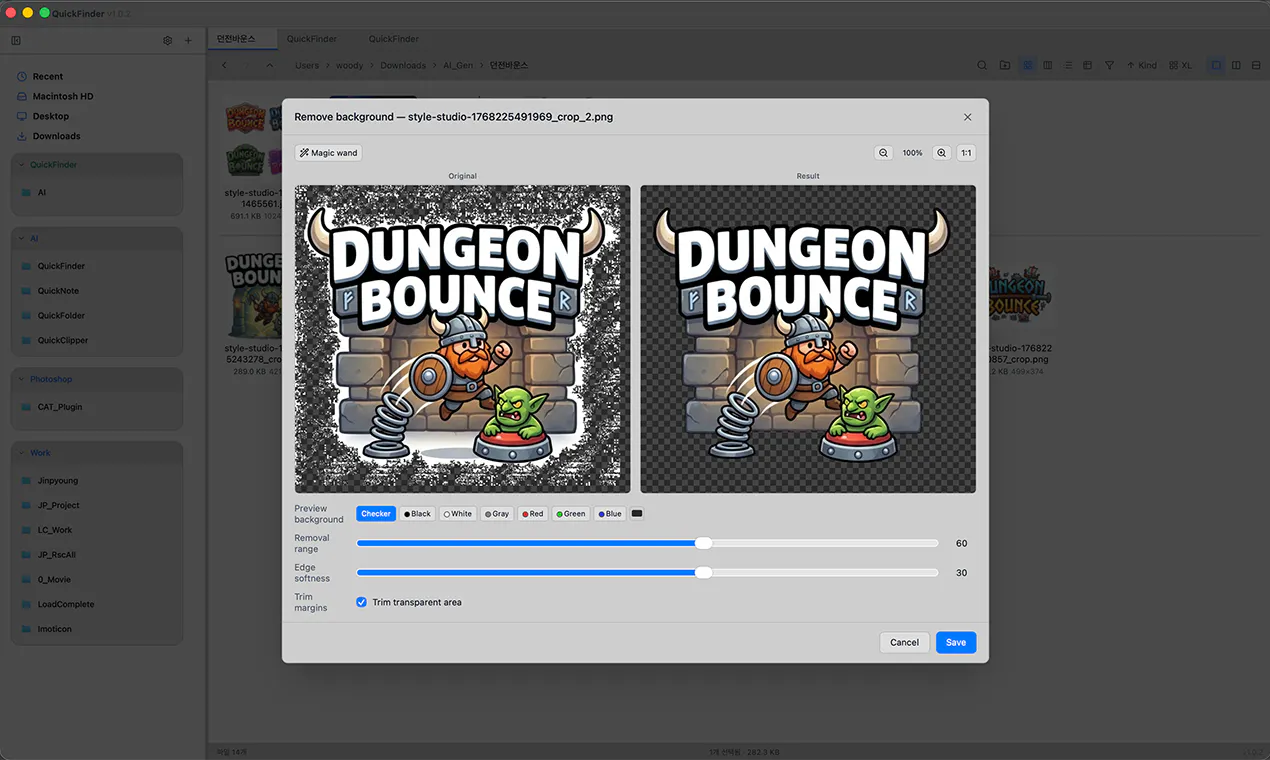
Task: Open search in QuickFinder toolbar
Action: coord(982,66)
